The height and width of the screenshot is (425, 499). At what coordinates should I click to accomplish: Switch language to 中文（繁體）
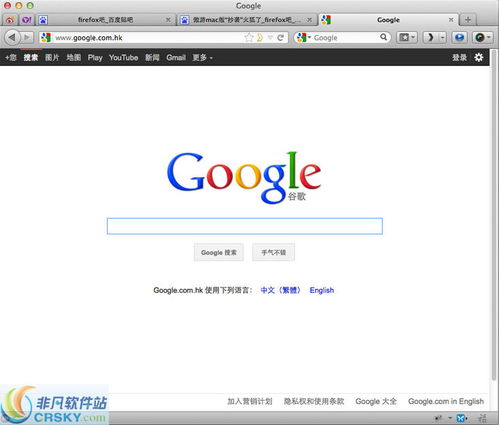(281, 290)
